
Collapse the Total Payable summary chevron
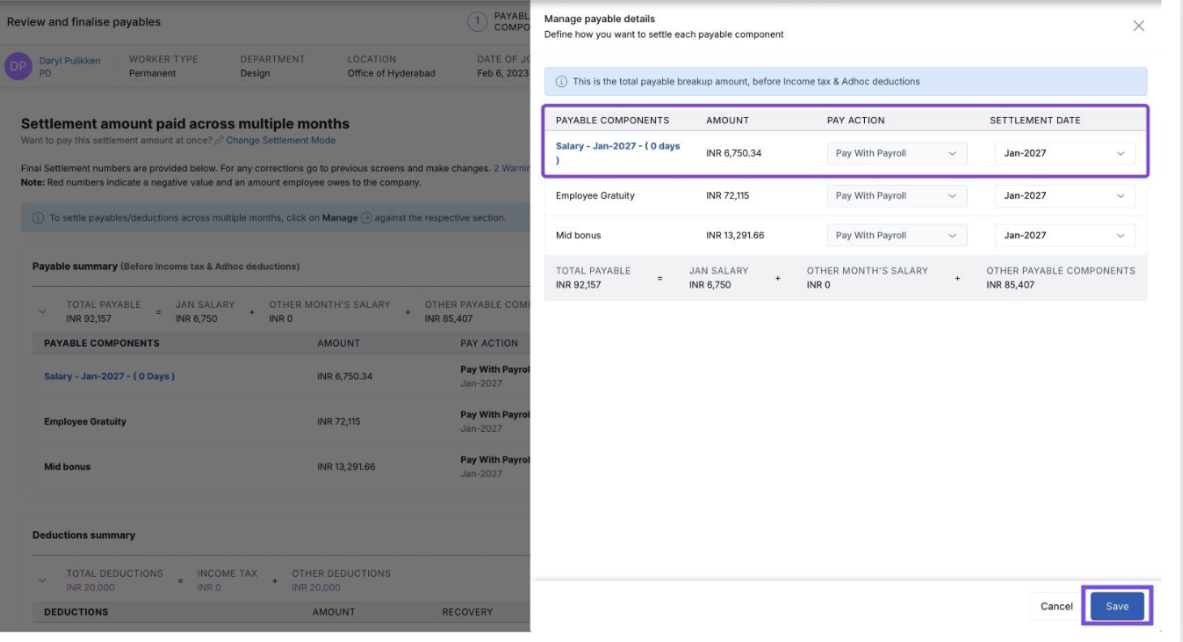(x=43, y=312)
